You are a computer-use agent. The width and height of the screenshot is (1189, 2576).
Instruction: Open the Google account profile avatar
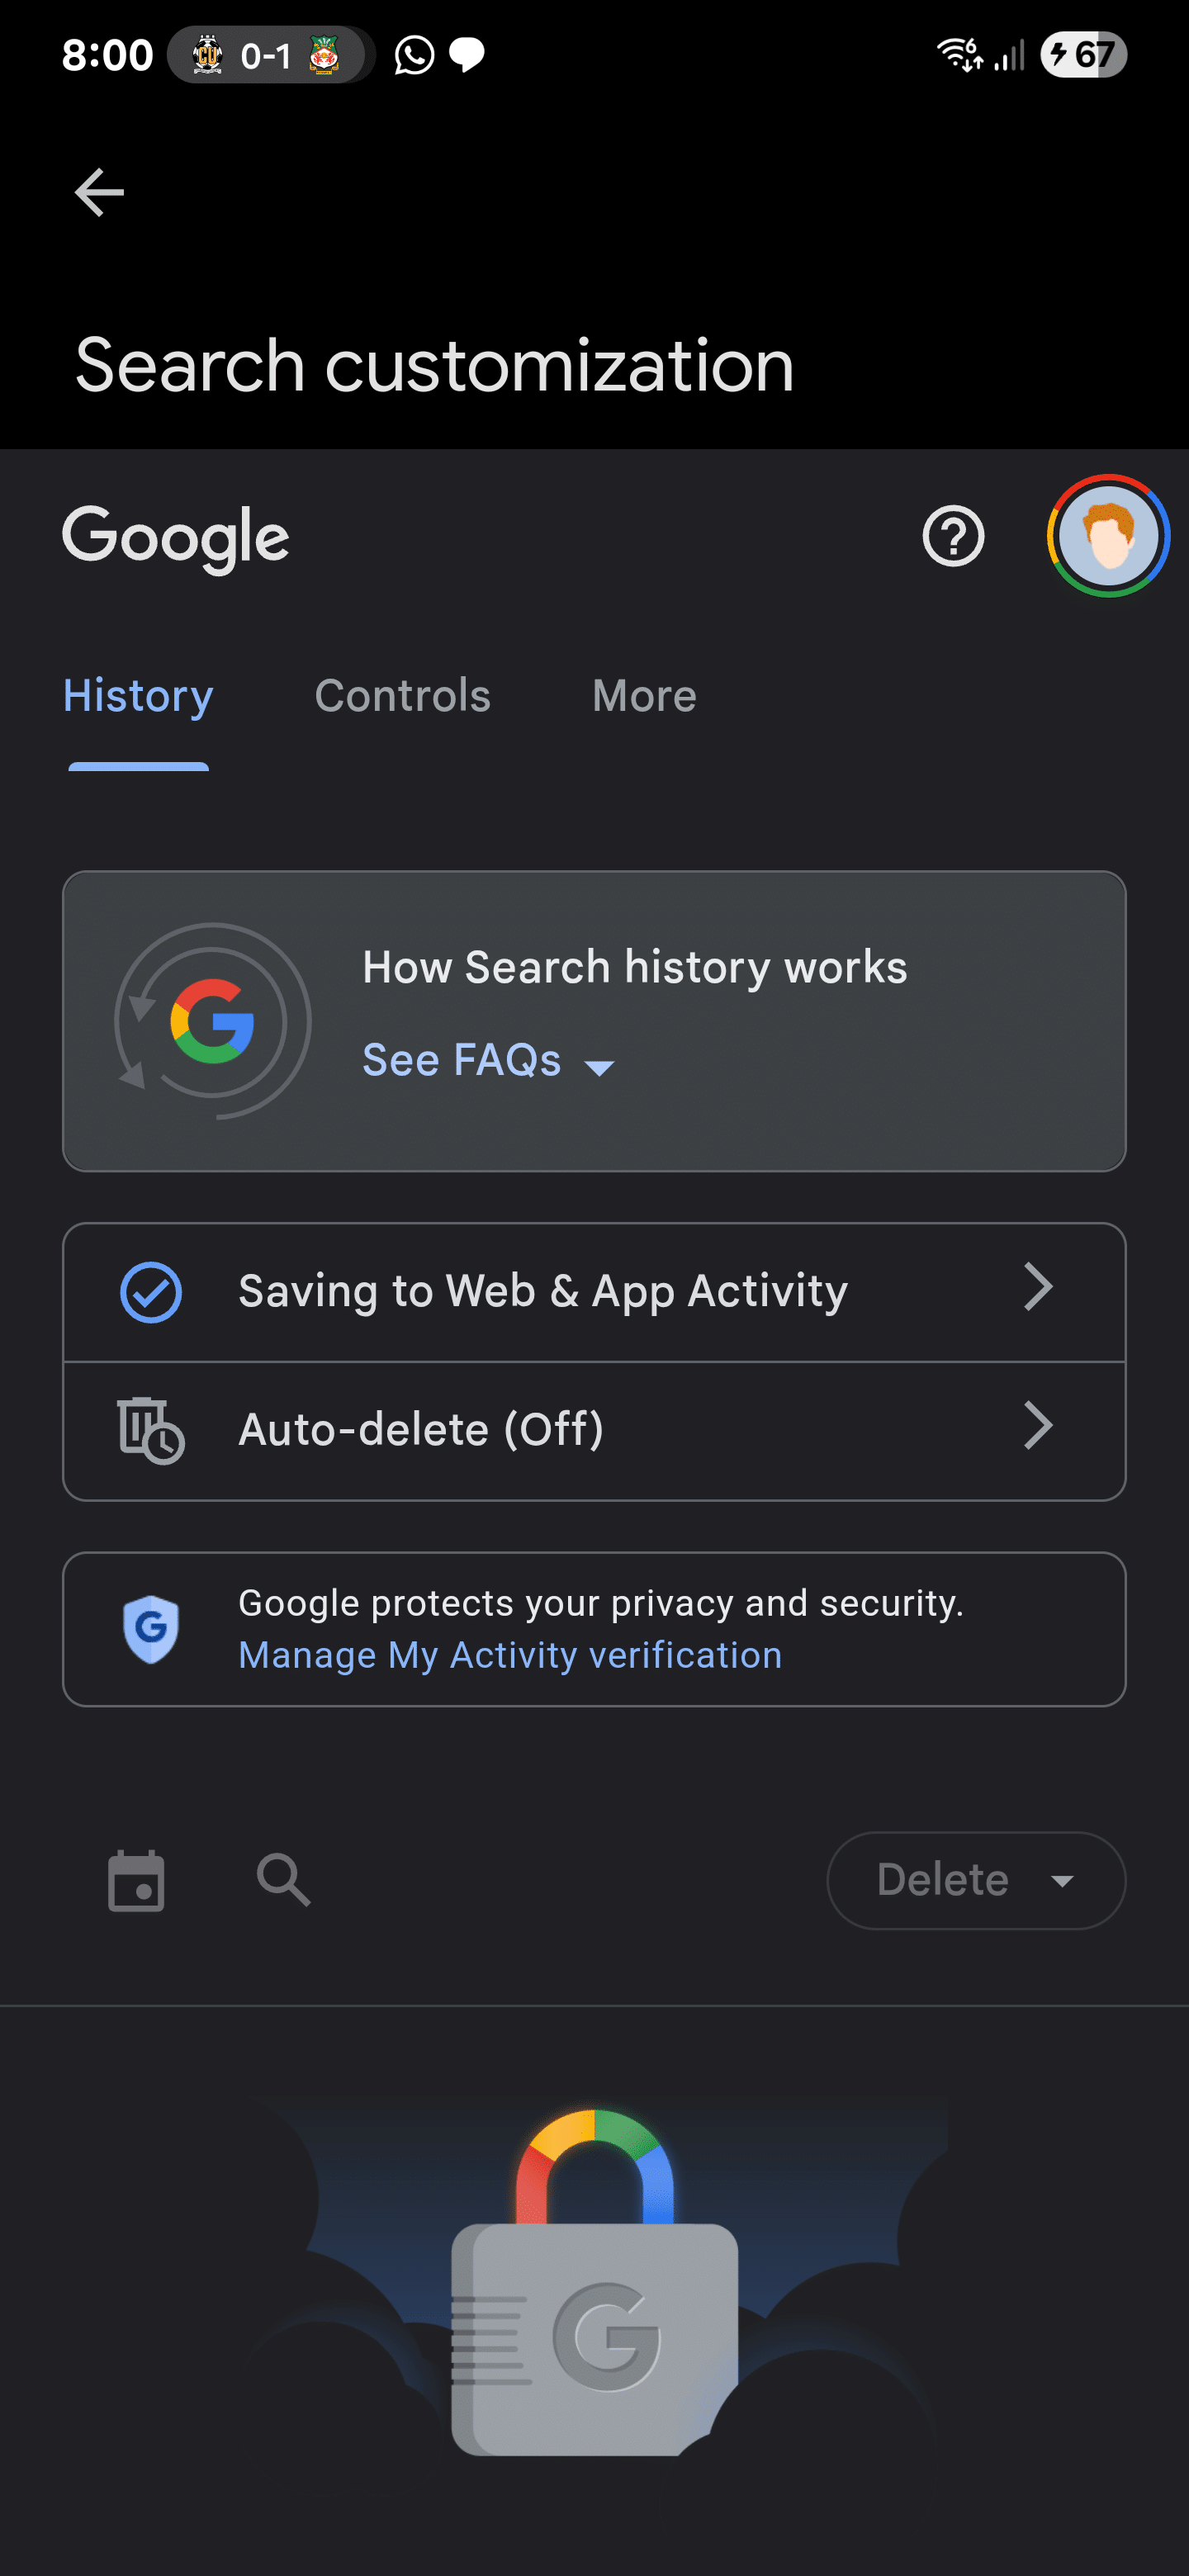[x=1107, y=536]
